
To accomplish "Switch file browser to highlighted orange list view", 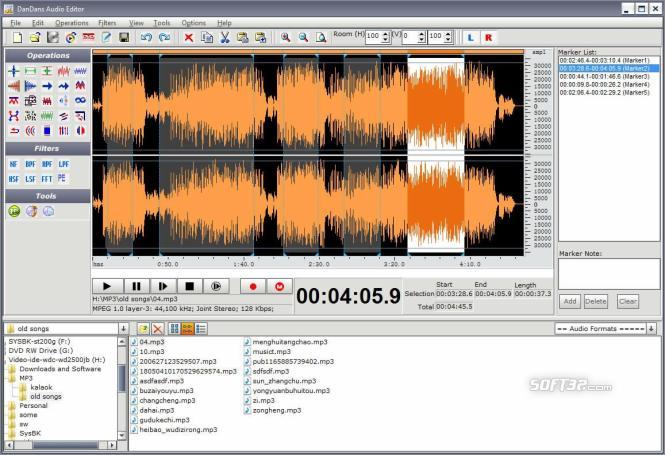I will [187, 329].
